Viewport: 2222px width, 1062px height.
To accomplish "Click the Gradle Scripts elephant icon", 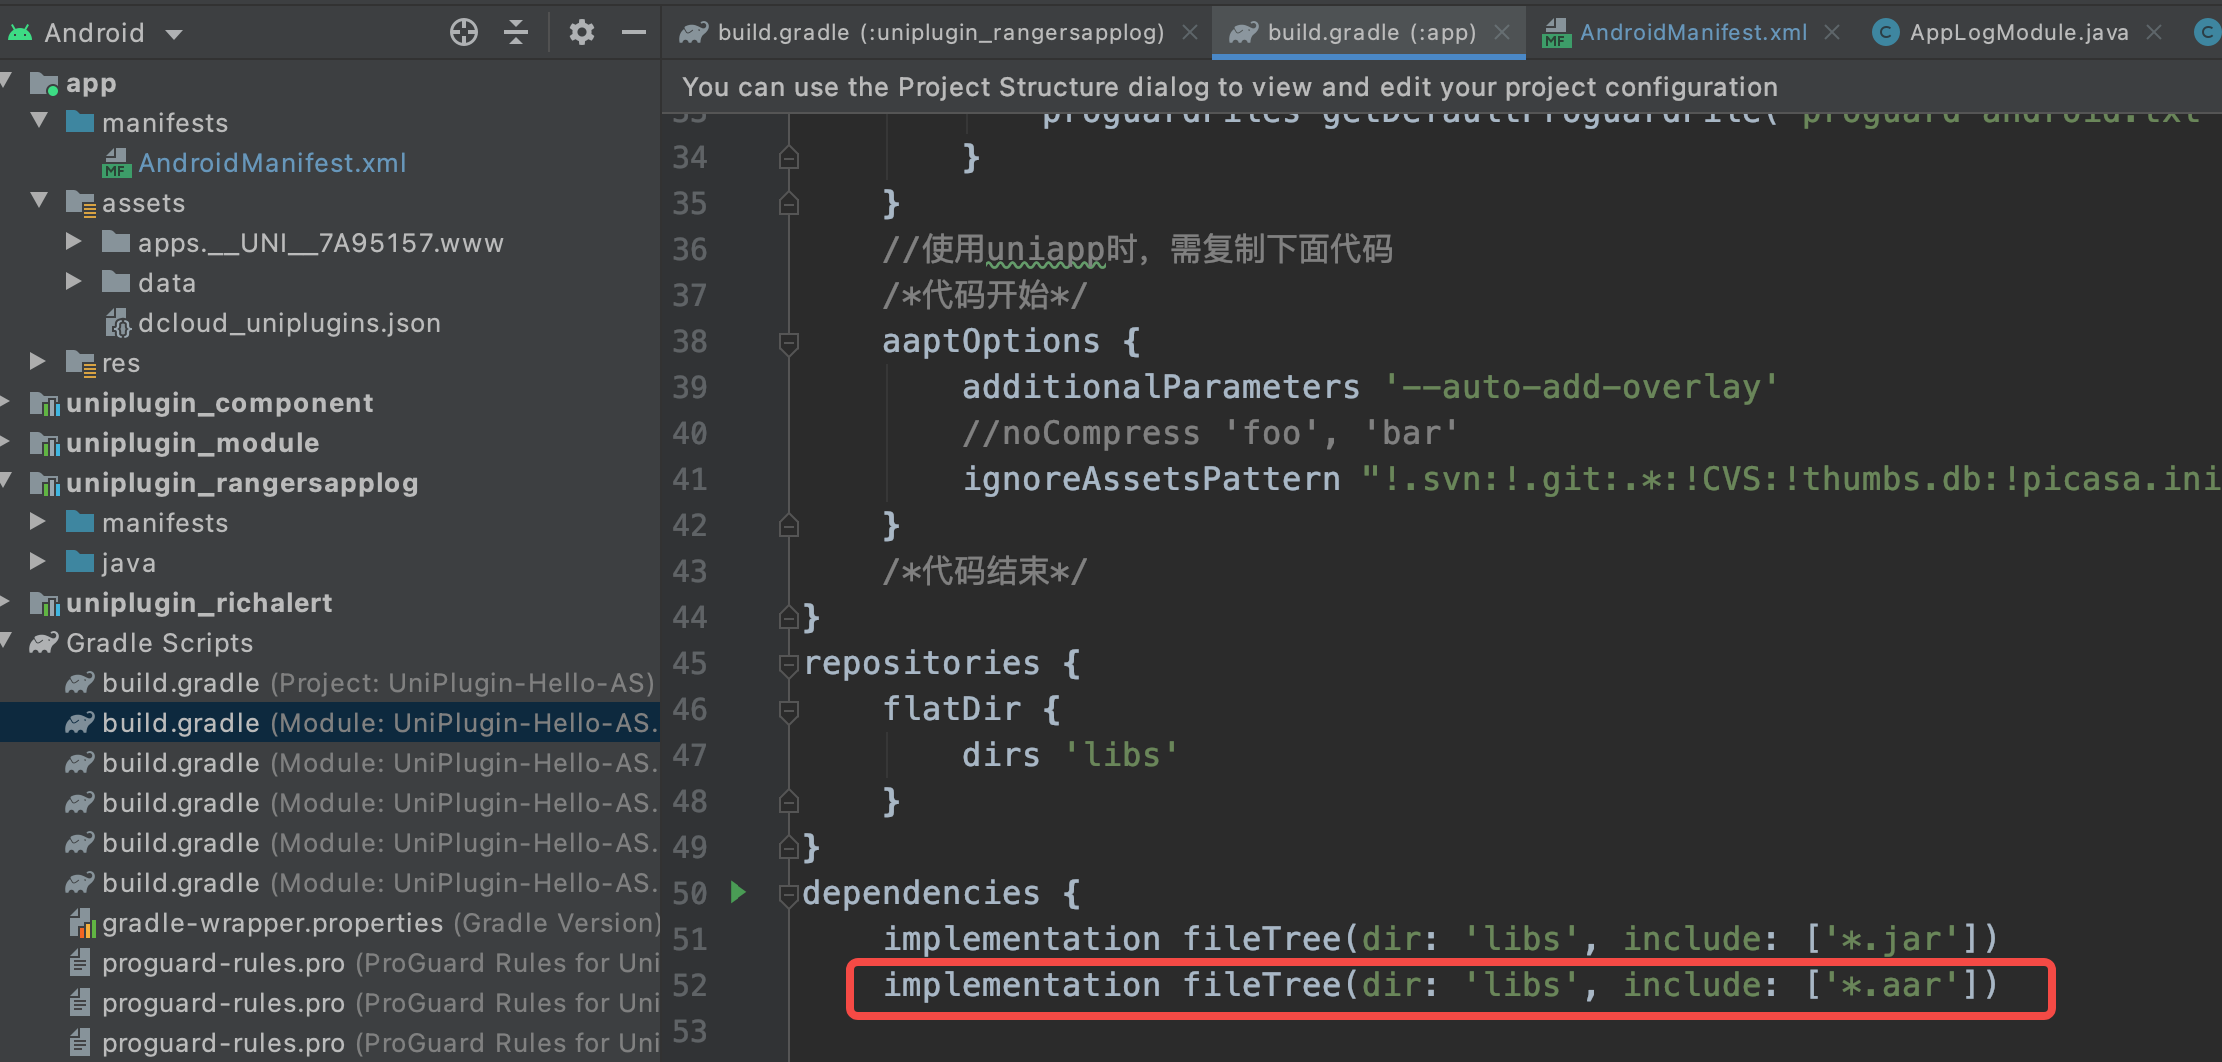I will tap(44, 643).
